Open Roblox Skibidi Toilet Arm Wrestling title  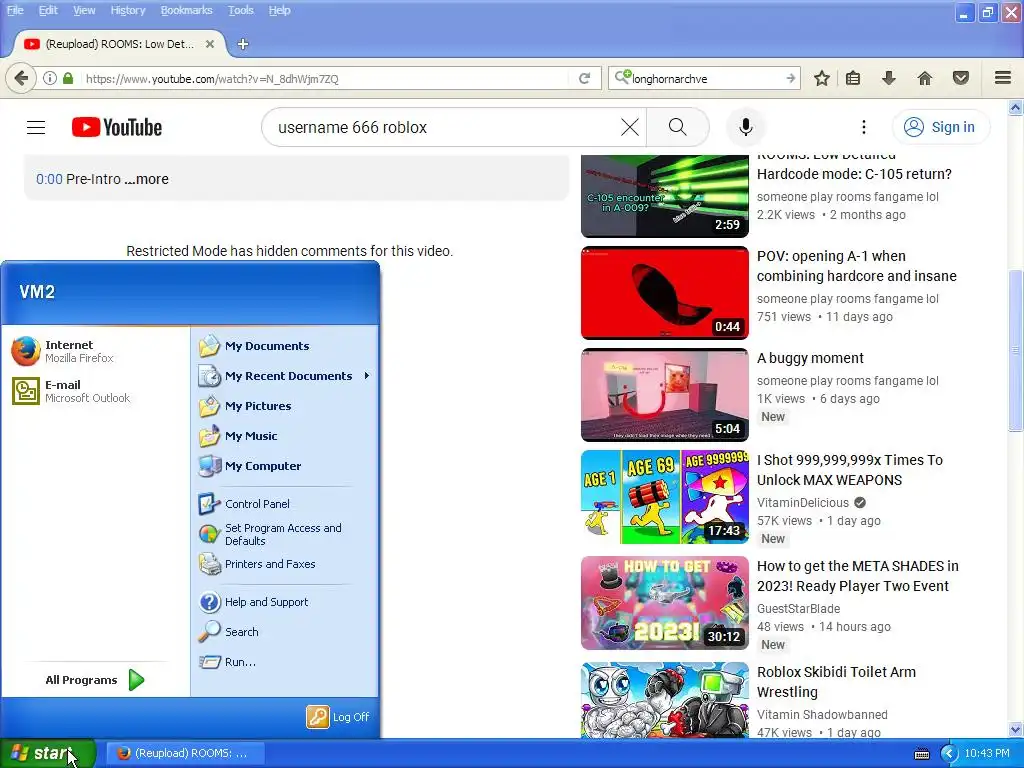click(x=836, y=682)
